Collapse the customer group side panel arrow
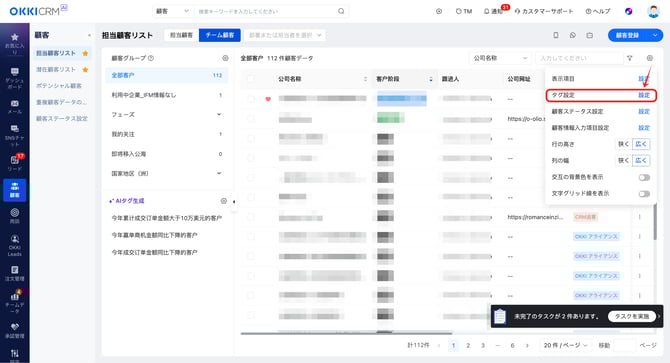Image resolution: width=670 pixels, height=363 pixels. 234,202
